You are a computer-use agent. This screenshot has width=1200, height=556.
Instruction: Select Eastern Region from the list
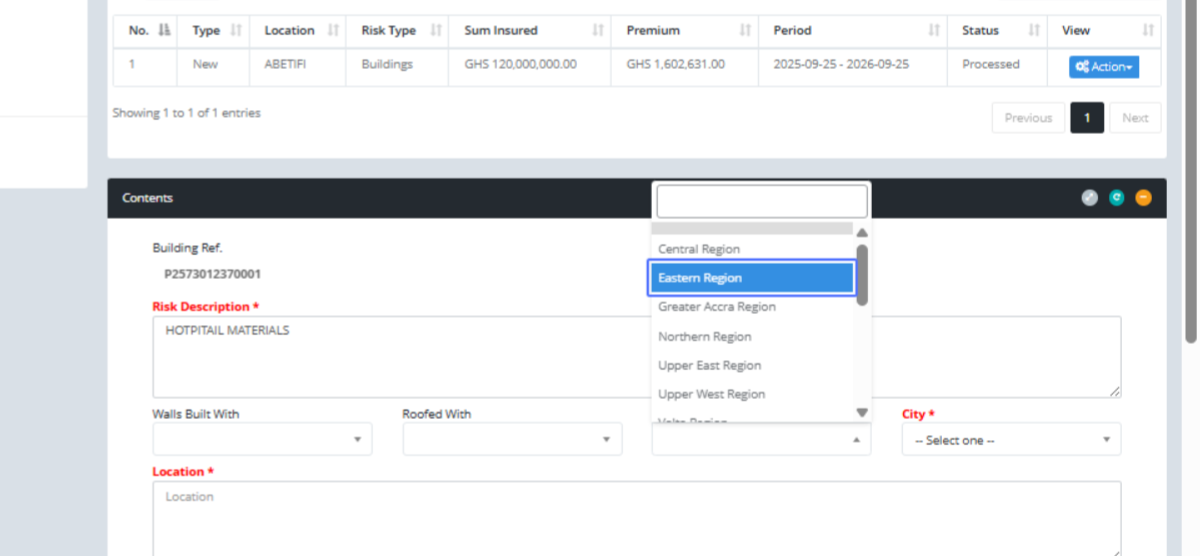[x=751, y=278]
